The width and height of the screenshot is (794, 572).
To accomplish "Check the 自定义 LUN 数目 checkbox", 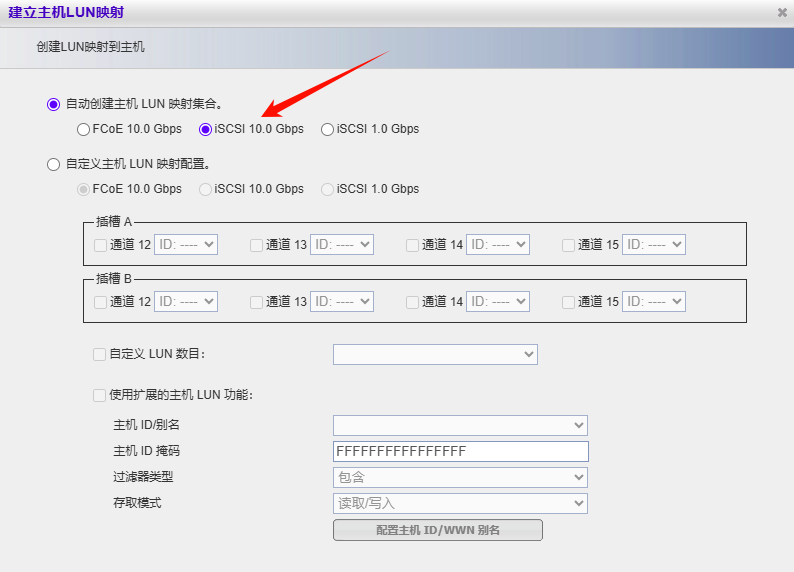I will (99, 354).
